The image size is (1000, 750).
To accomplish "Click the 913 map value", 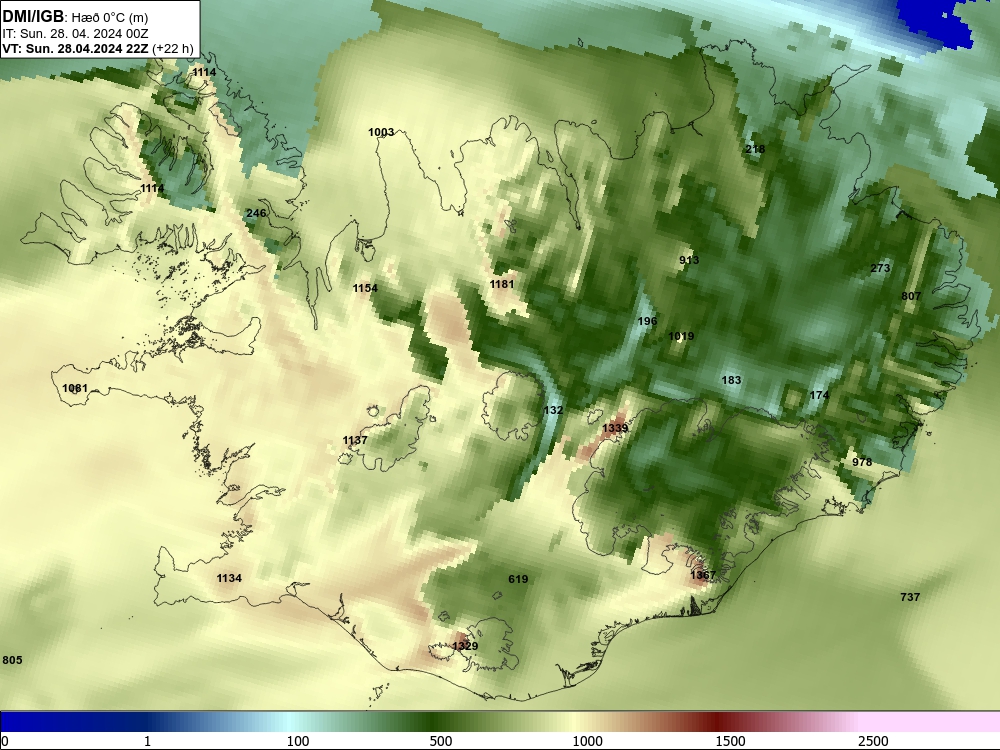I will (x=689, y=260).
